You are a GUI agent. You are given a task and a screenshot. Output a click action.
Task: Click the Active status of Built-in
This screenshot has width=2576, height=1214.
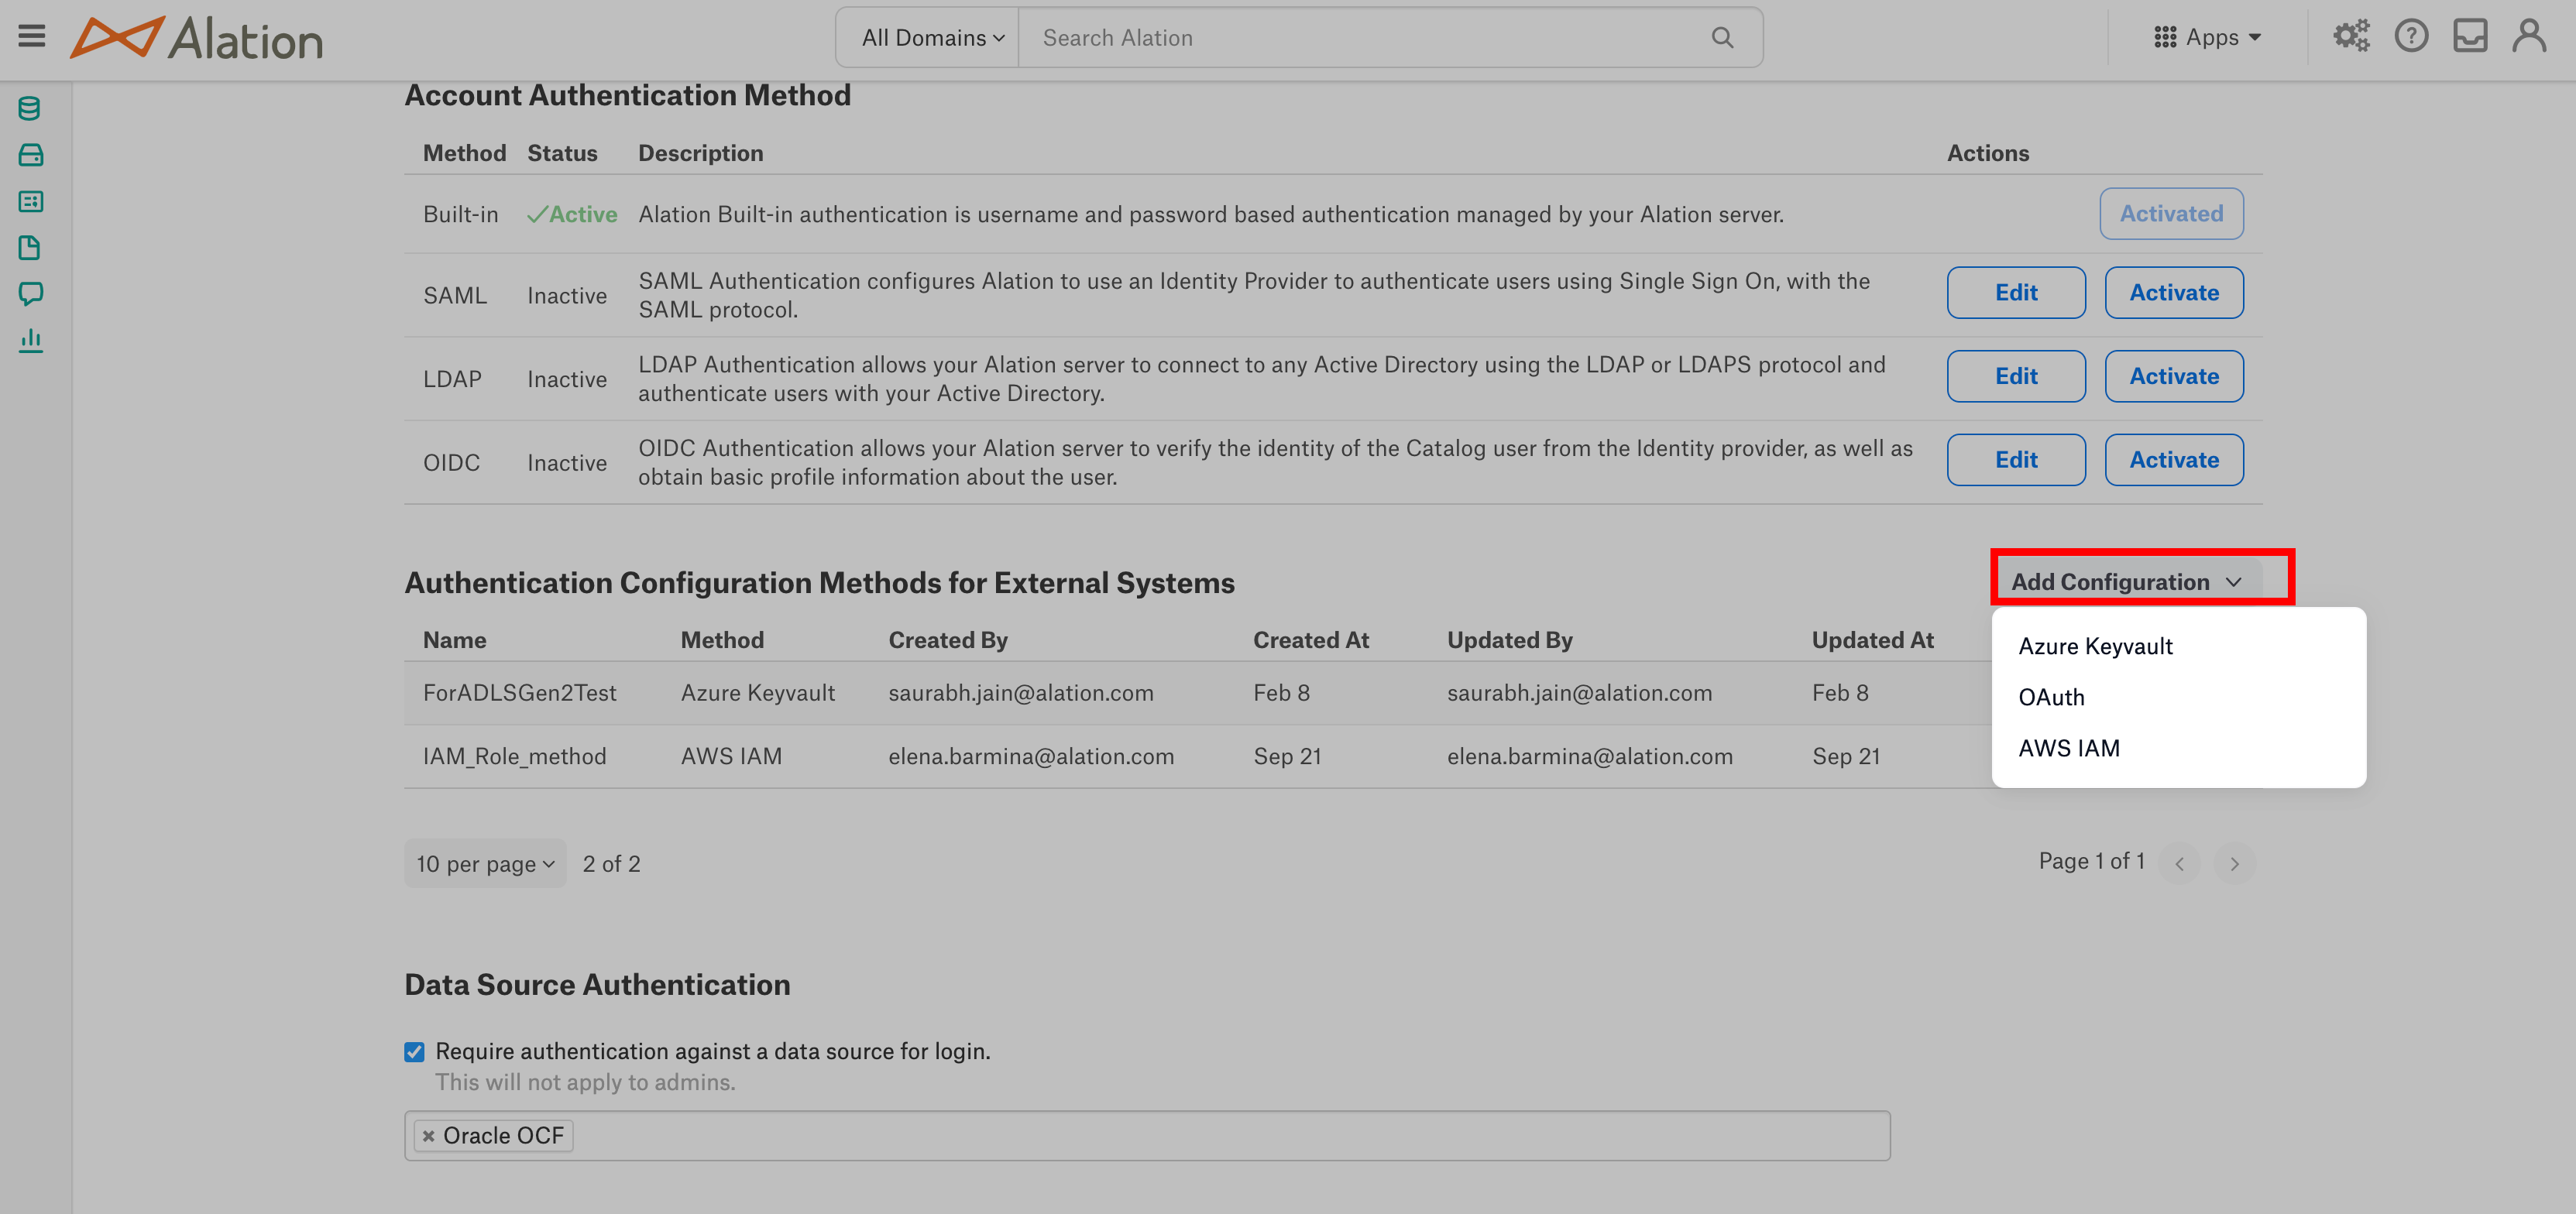pyautogui.click(x=572, y=215)
